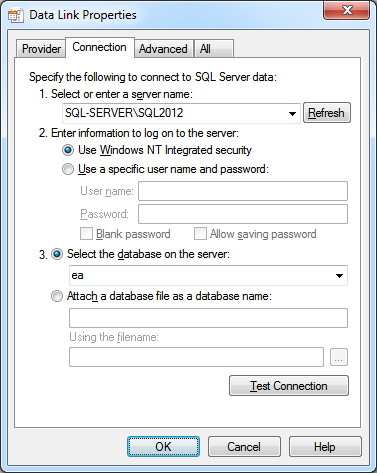377x473 pixels.
Task: Select the Connection tab
Action: coord(100,47)
